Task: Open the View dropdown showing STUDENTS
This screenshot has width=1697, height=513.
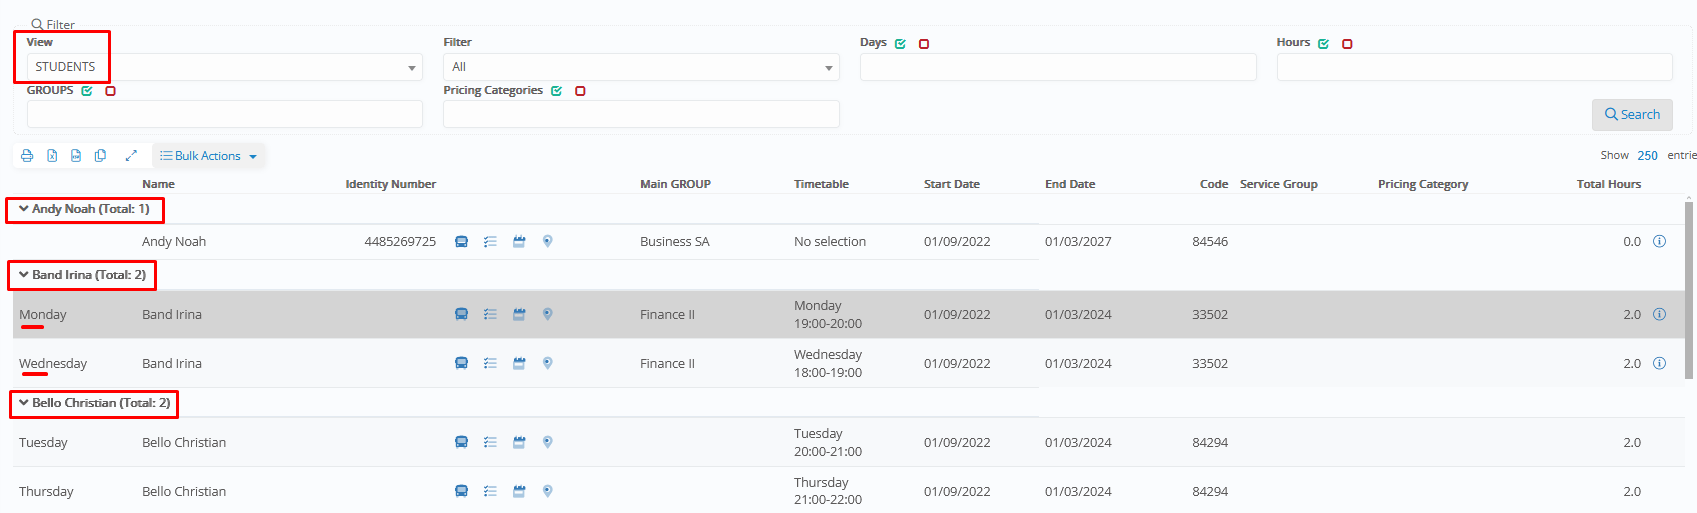Action: tap(224, 67)
